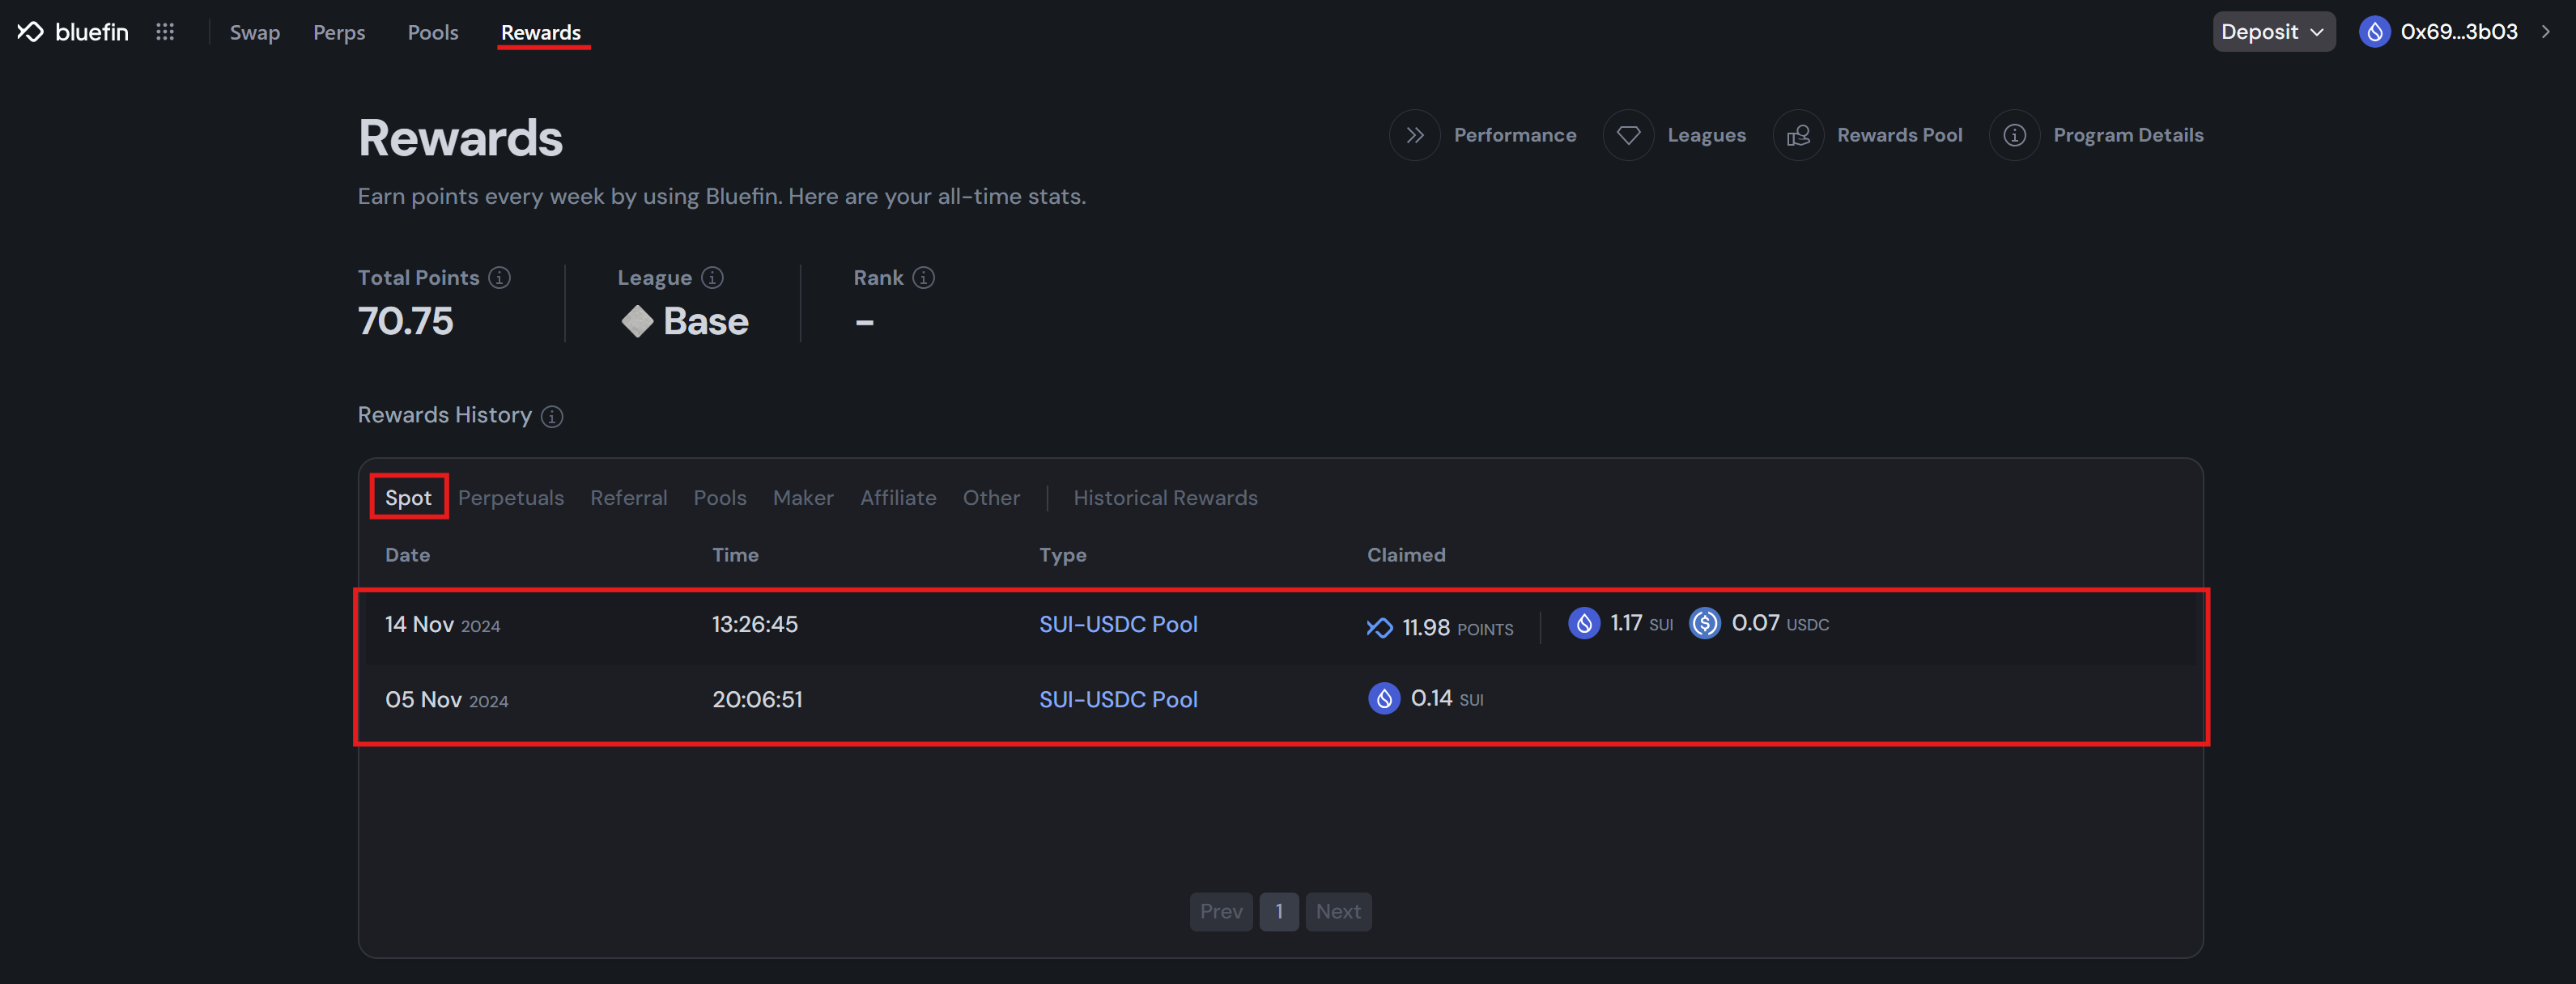Open the wallet address 0x69...3b03 menu
Screen dimensions: 2576x984
pos(2458,32)
